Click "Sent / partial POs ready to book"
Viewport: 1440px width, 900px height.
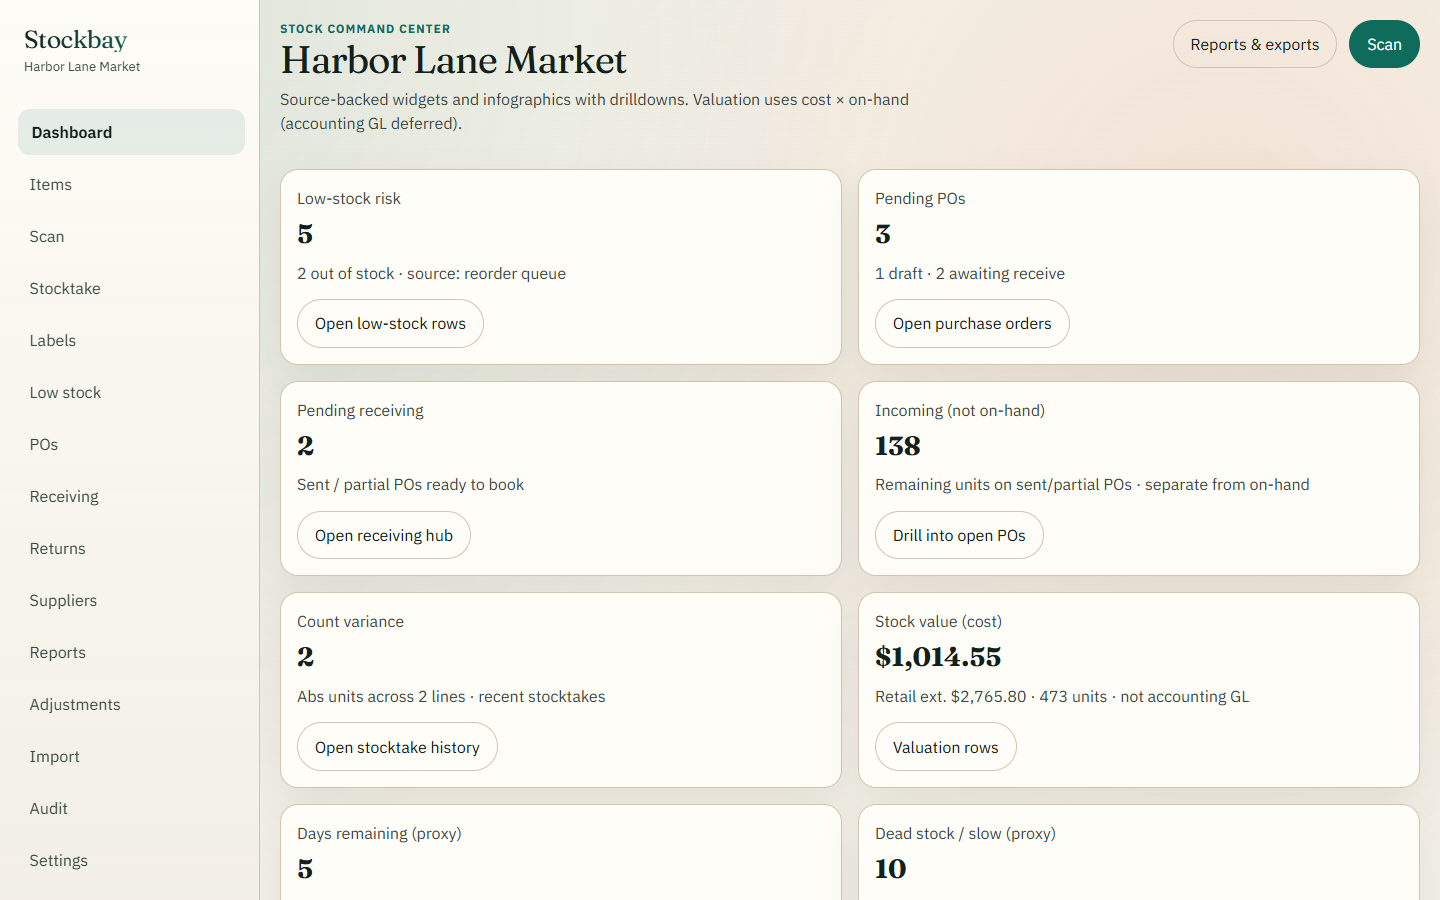click(x=410, y=485)
